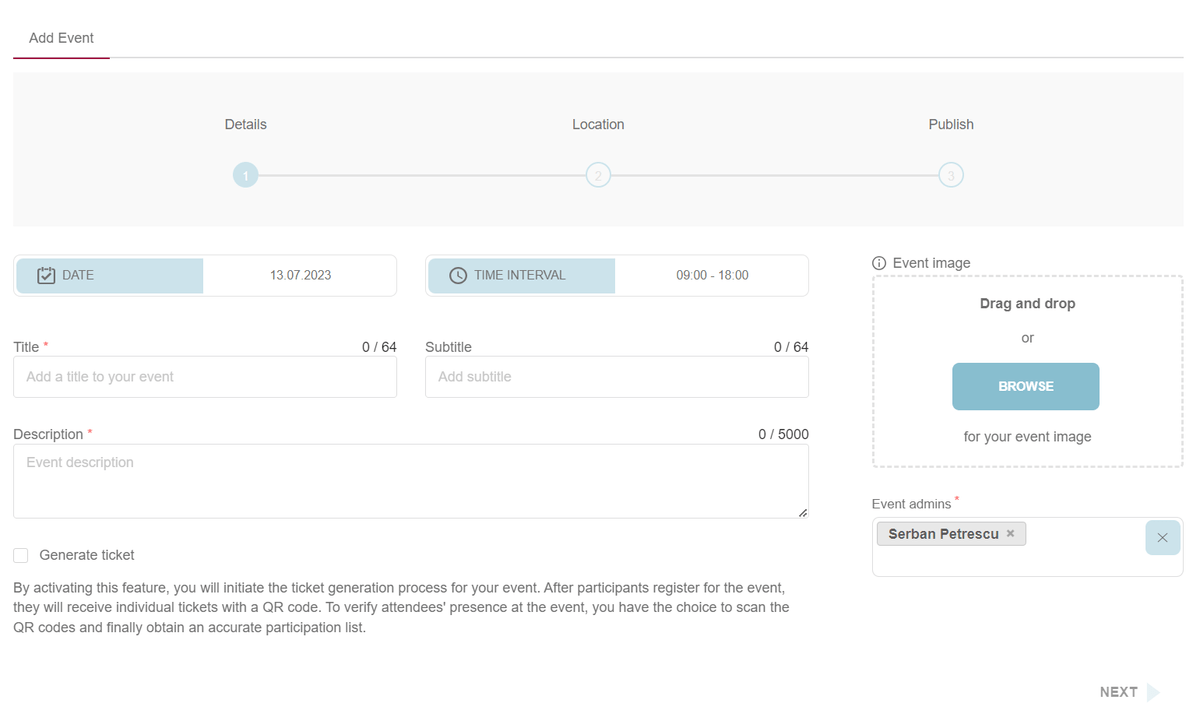
Task: Grab the description textarea resize handle
Action: 802,512
